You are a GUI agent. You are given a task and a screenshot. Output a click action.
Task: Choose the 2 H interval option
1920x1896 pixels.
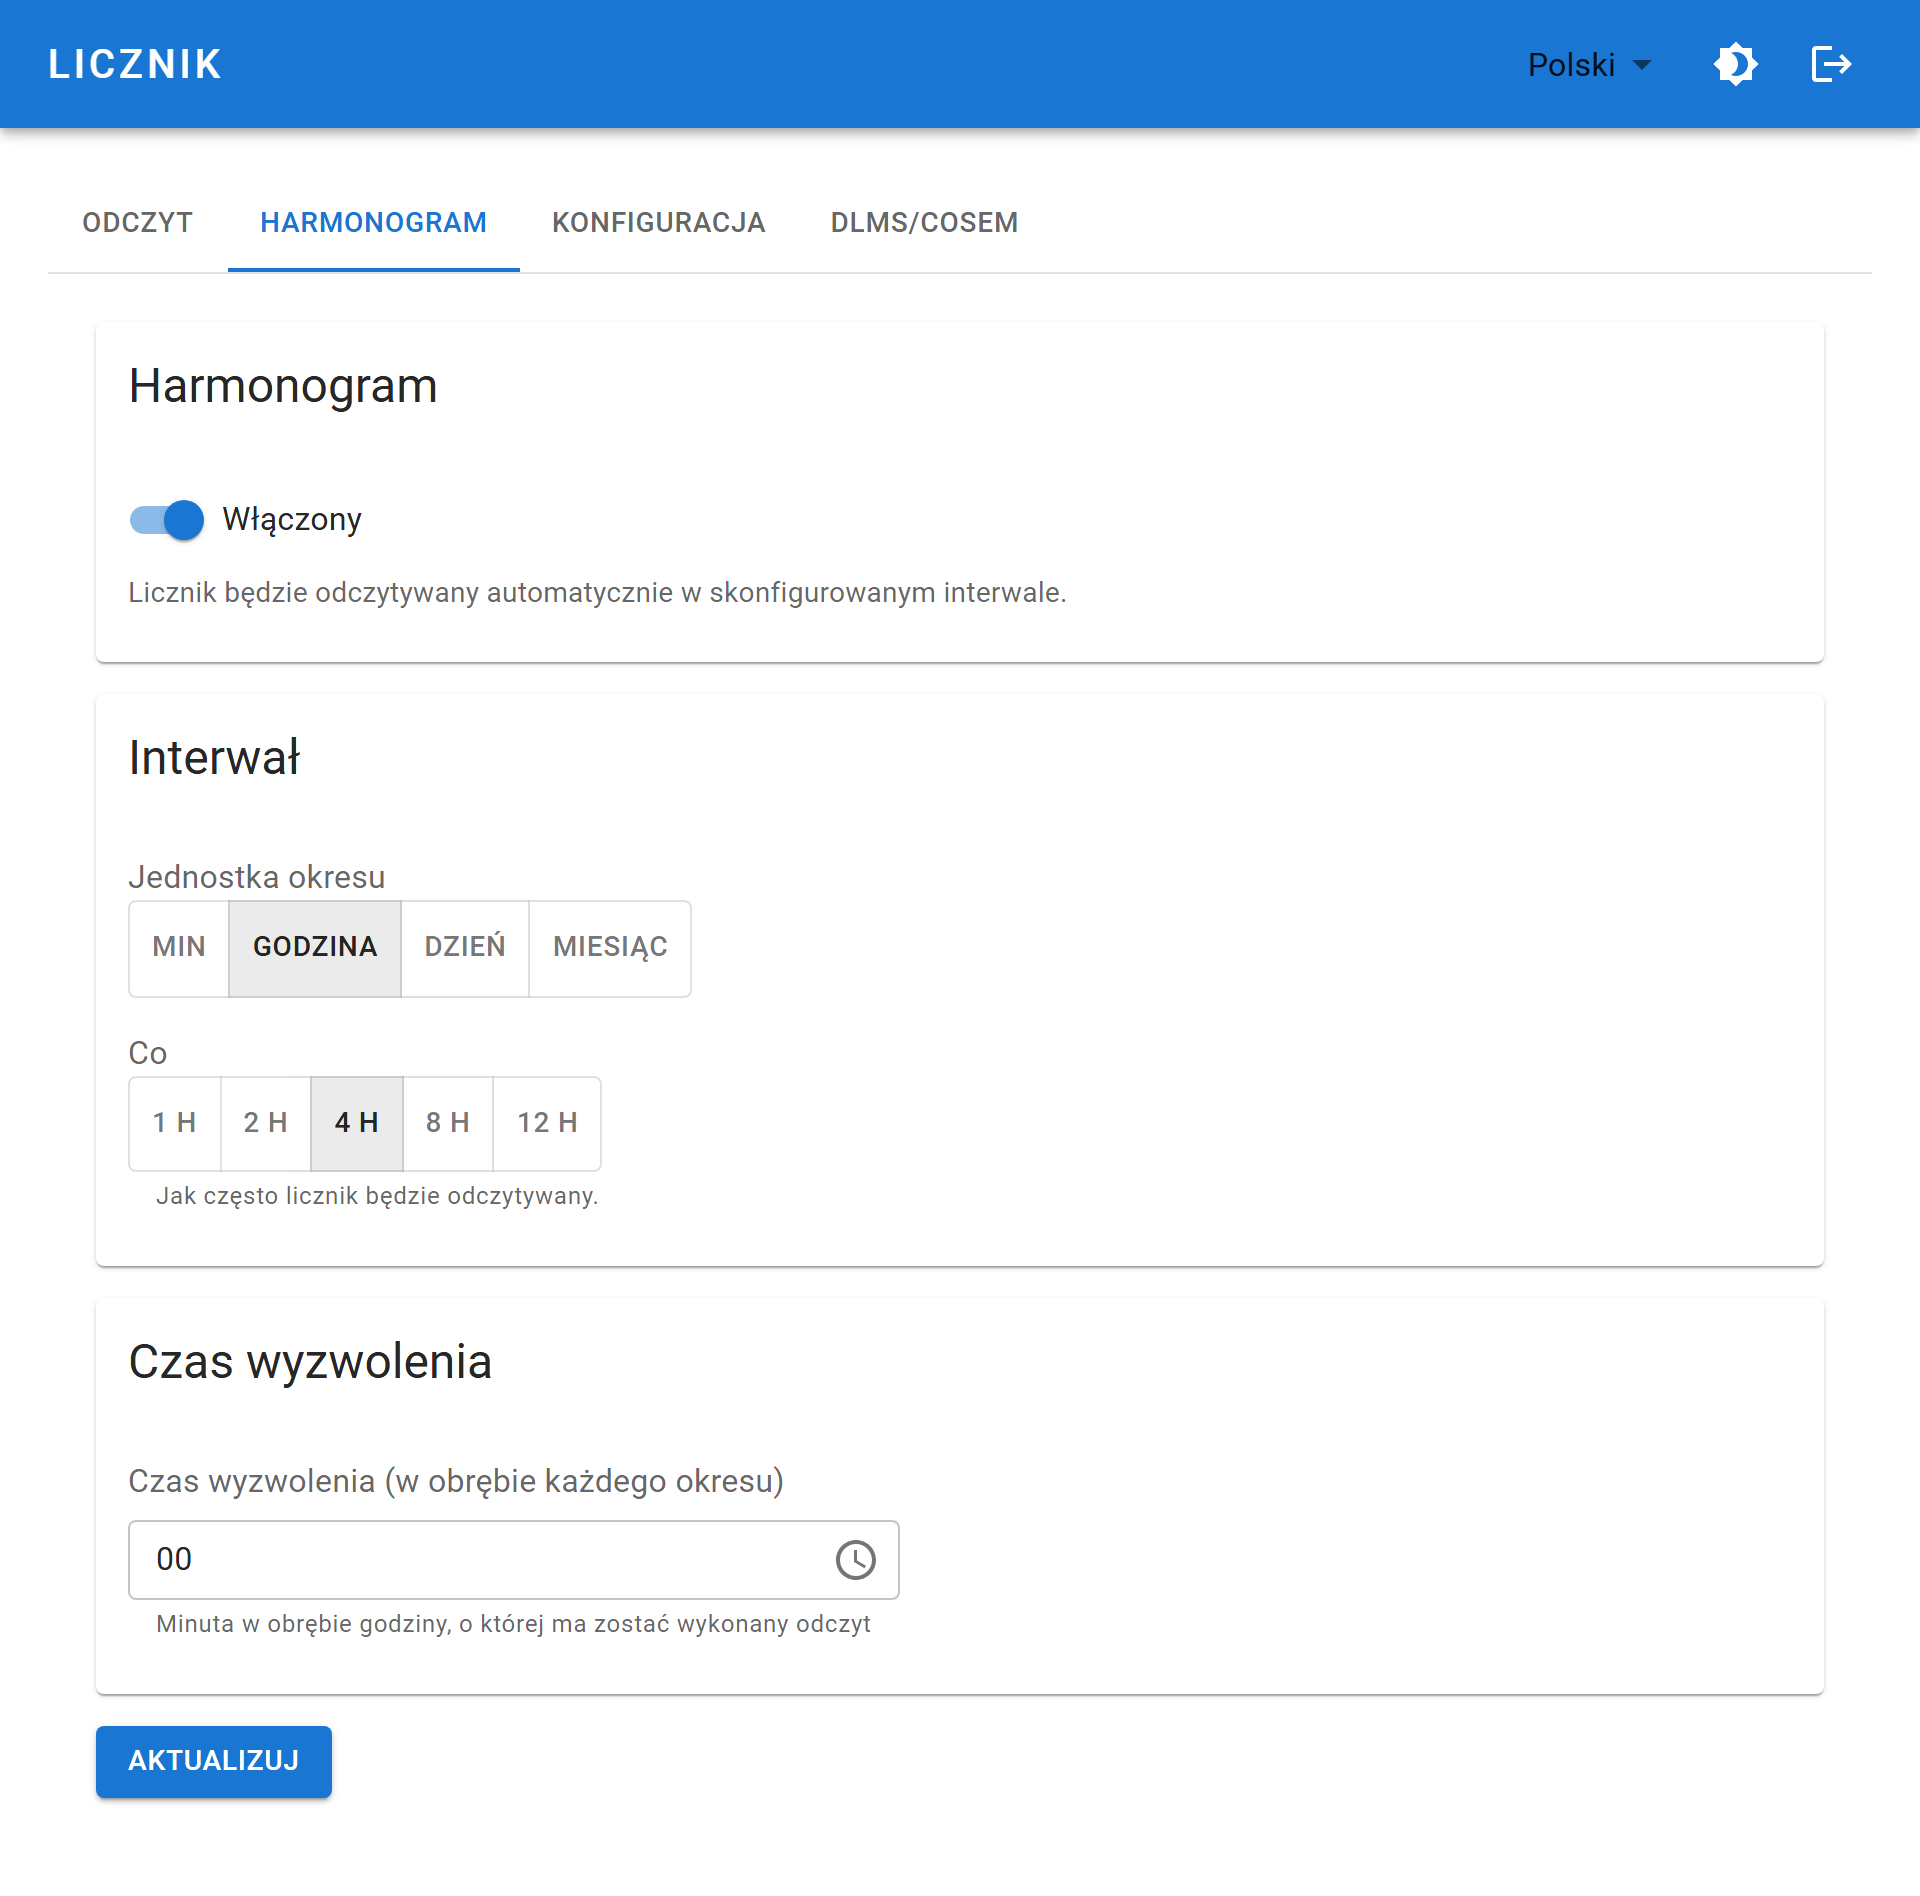point(266,1123)
